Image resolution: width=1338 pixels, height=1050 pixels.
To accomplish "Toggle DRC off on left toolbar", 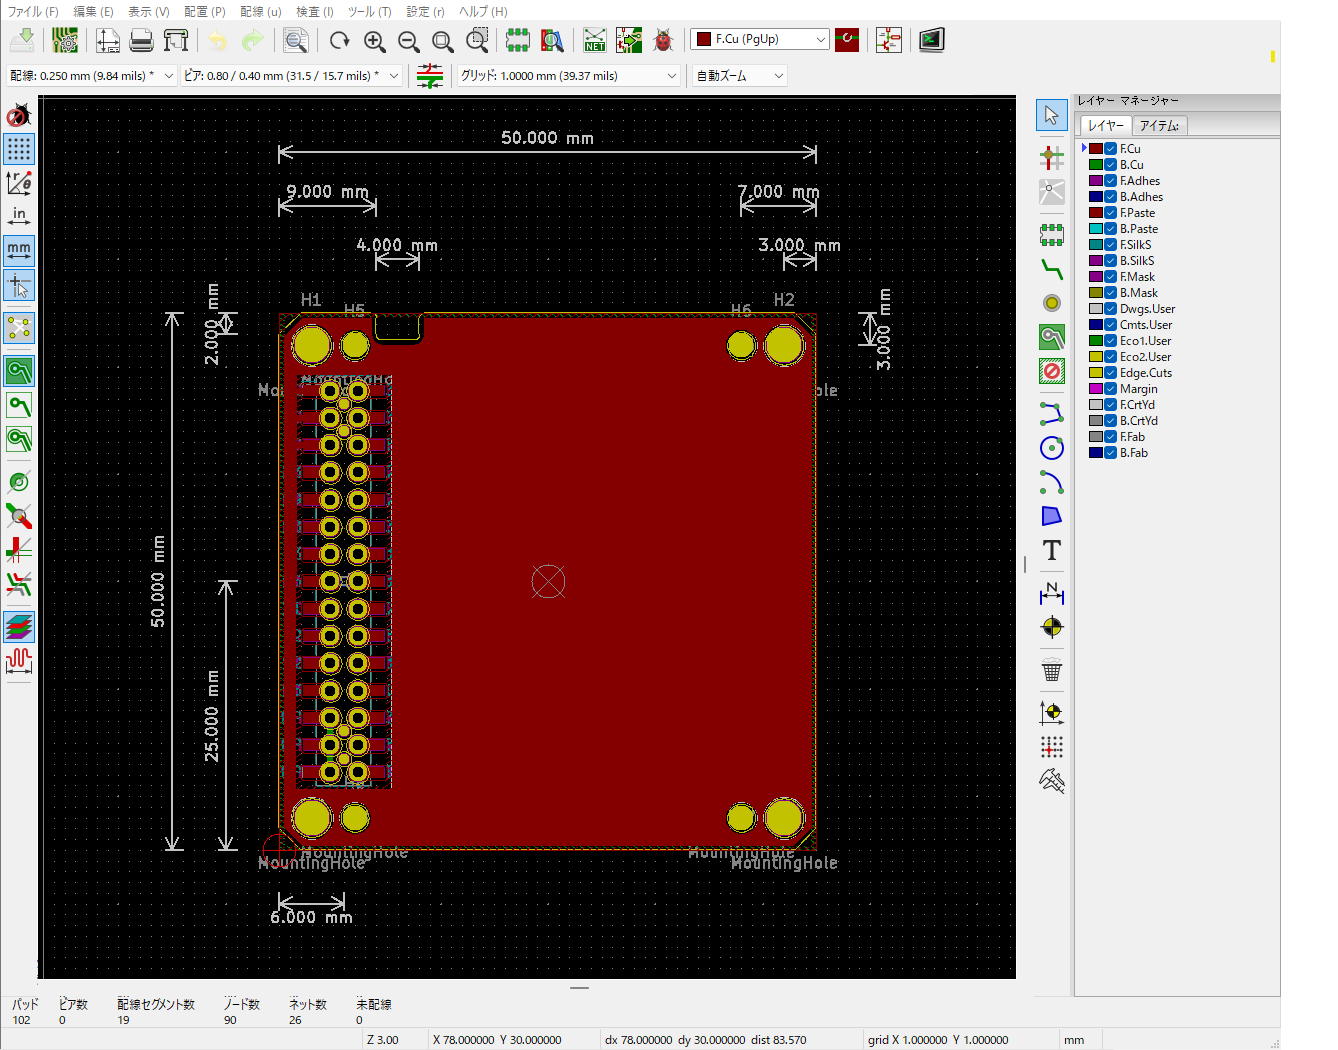I will (x=19, y=115).
